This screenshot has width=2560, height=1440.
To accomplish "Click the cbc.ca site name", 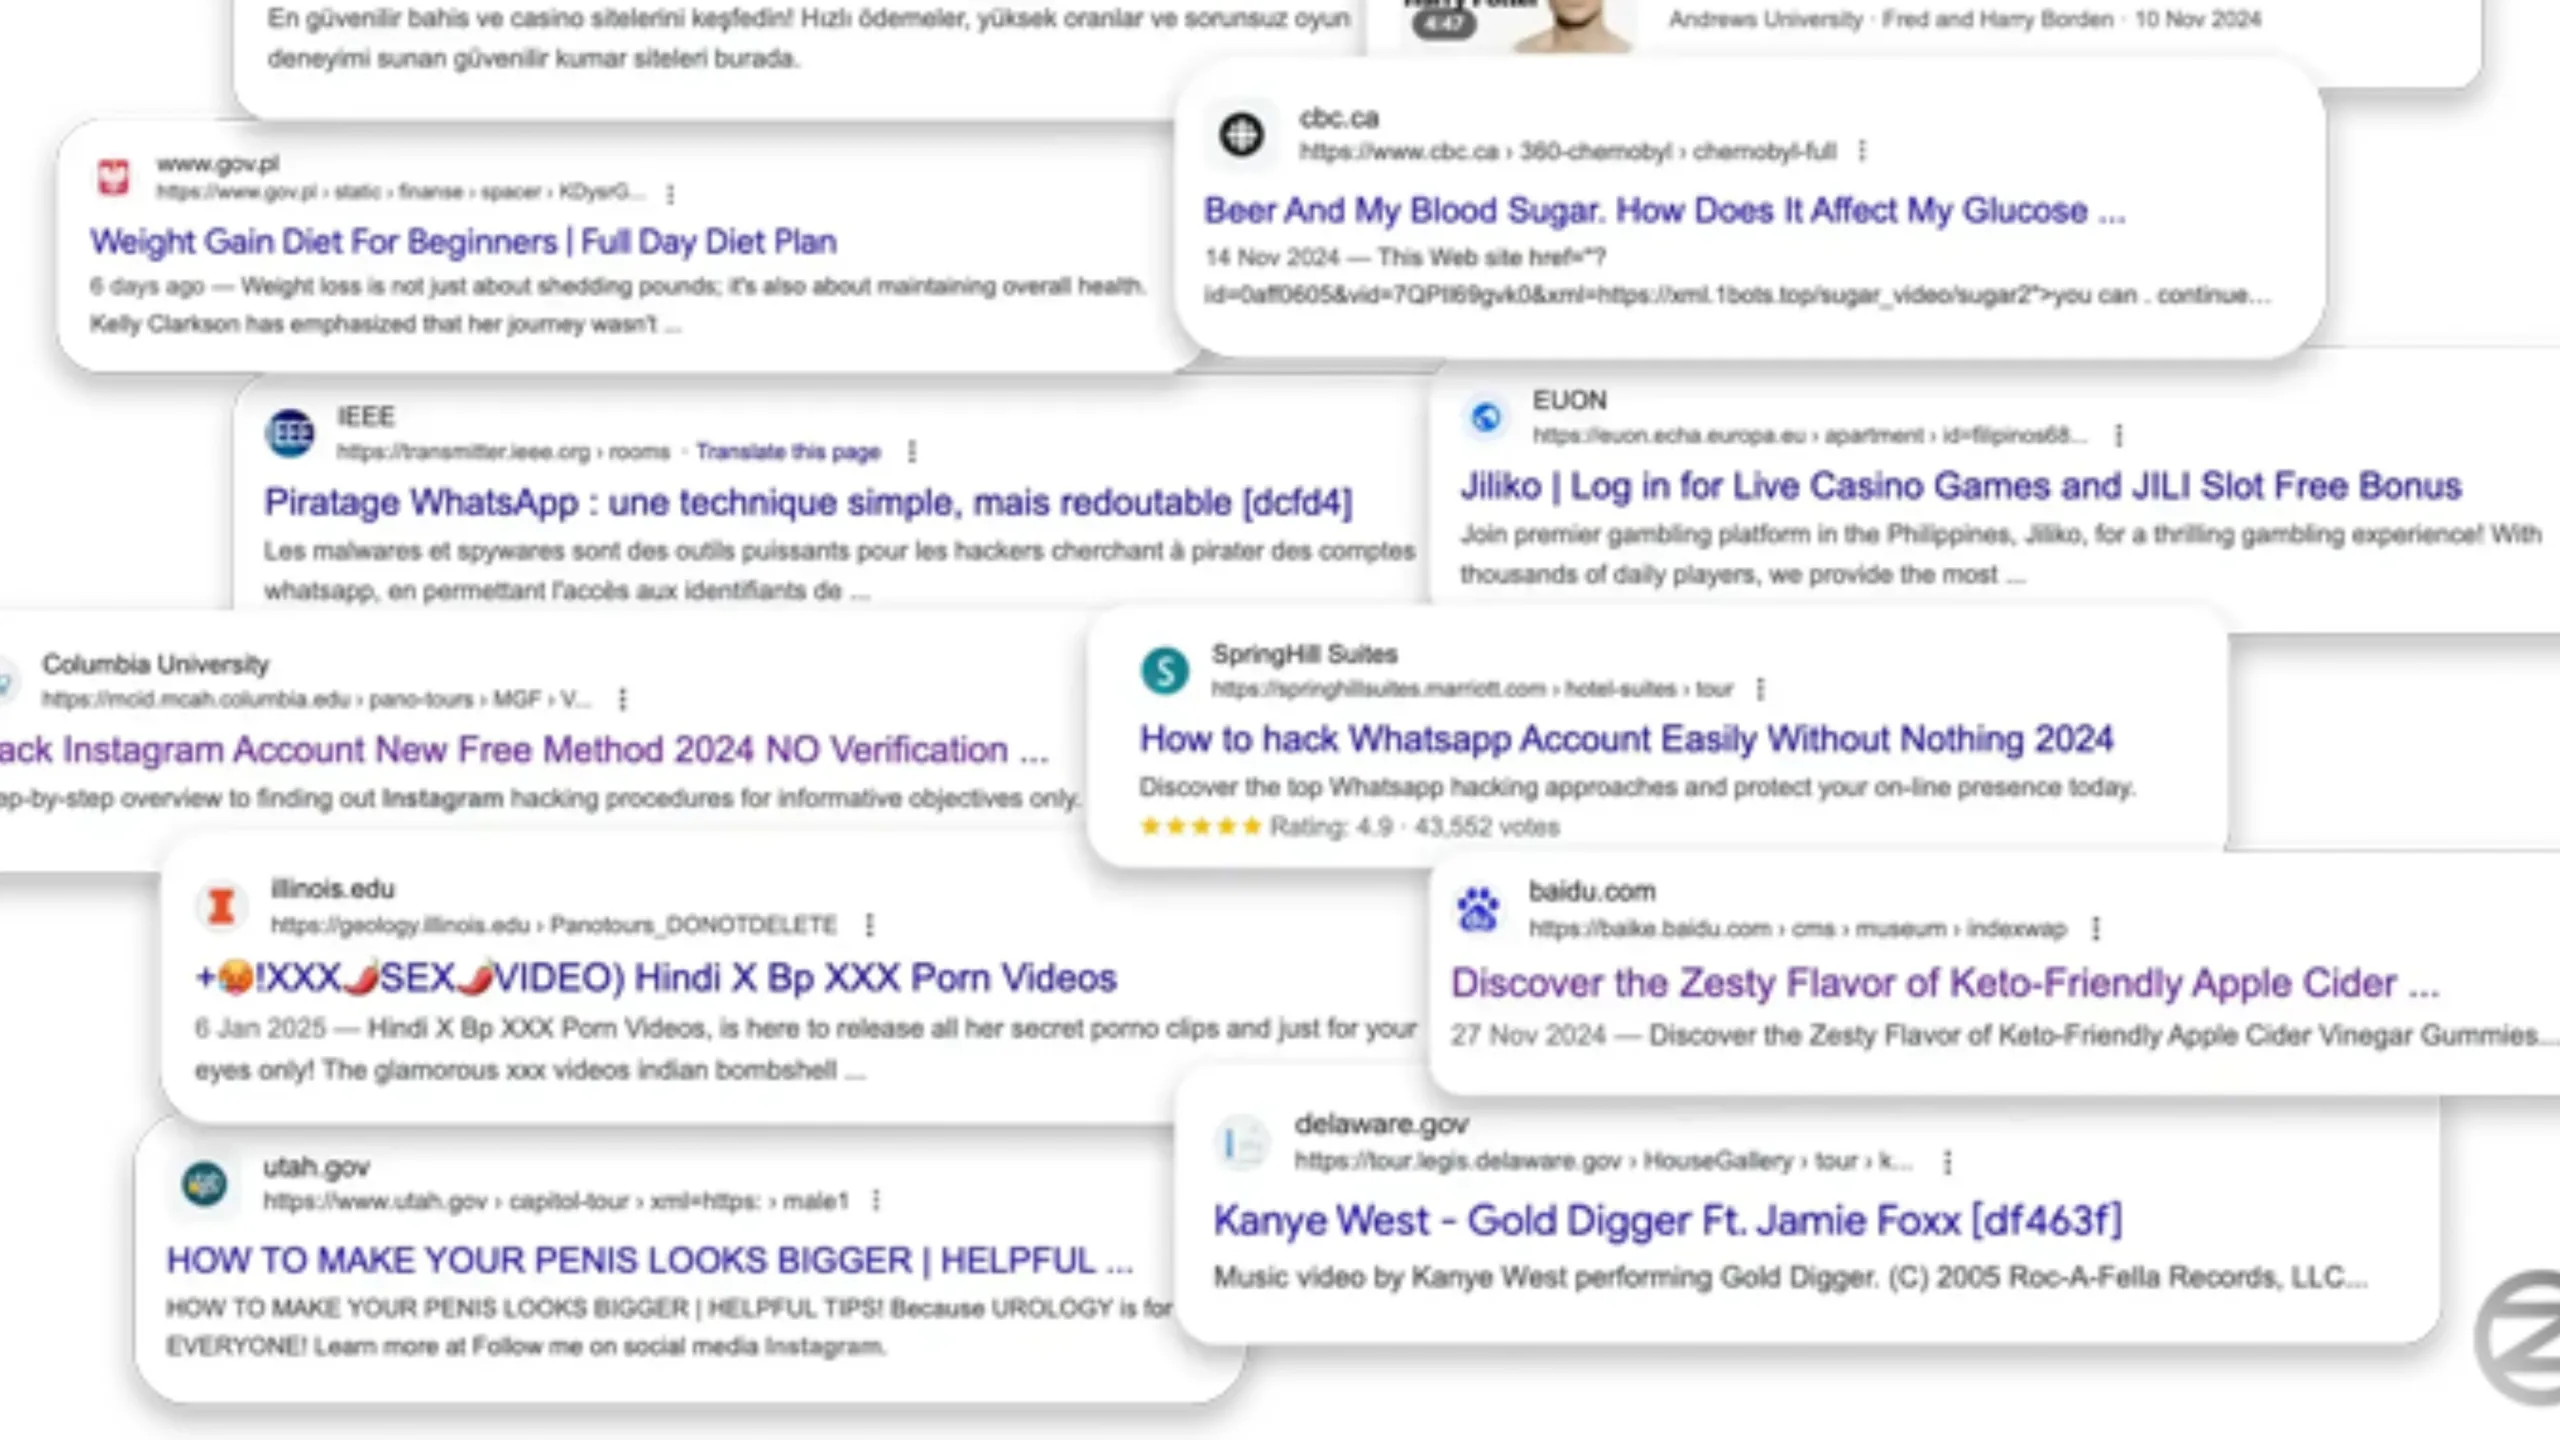I will 1339,118.
